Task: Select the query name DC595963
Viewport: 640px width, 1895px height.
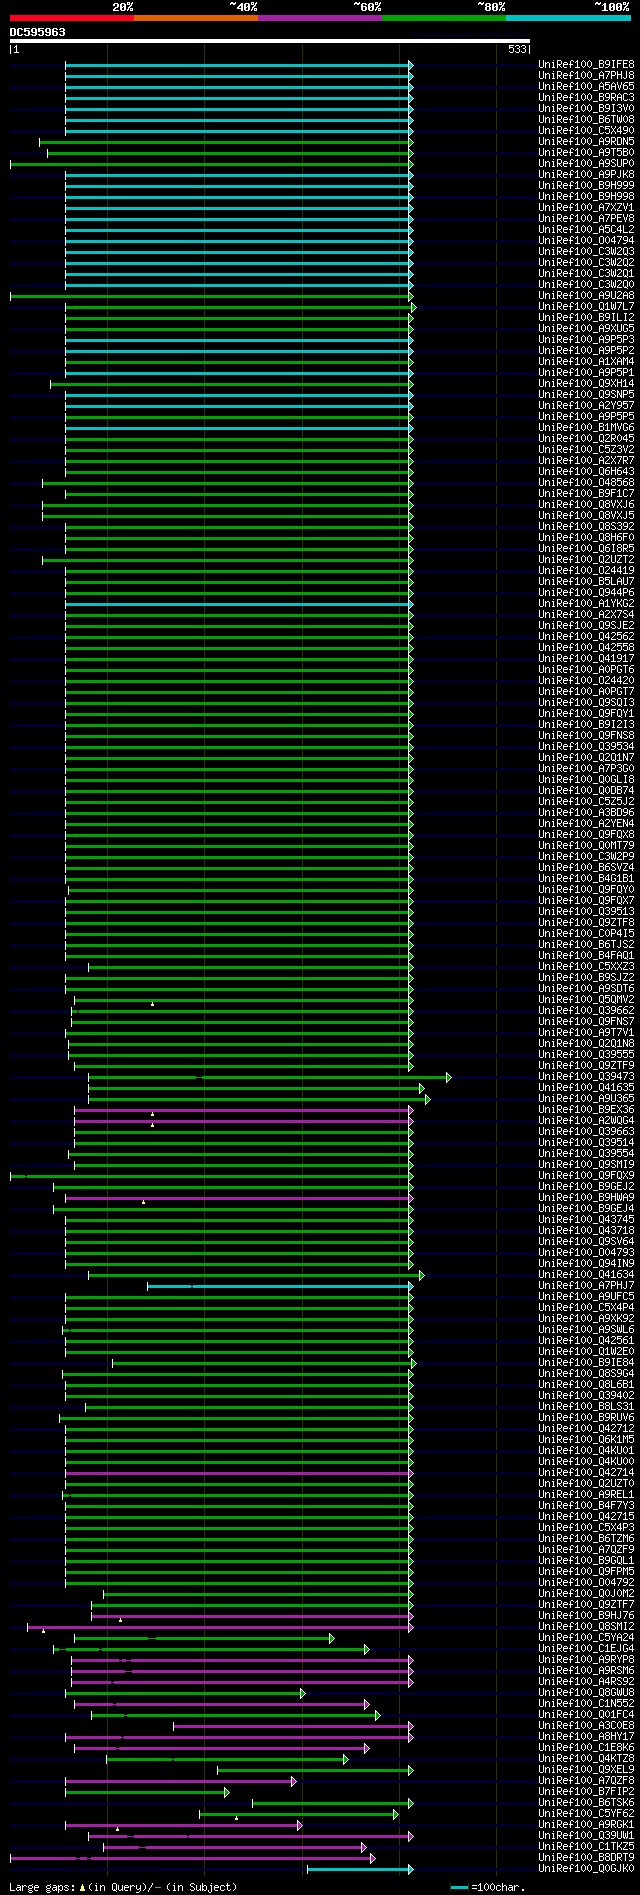Action: coord(38,32)
